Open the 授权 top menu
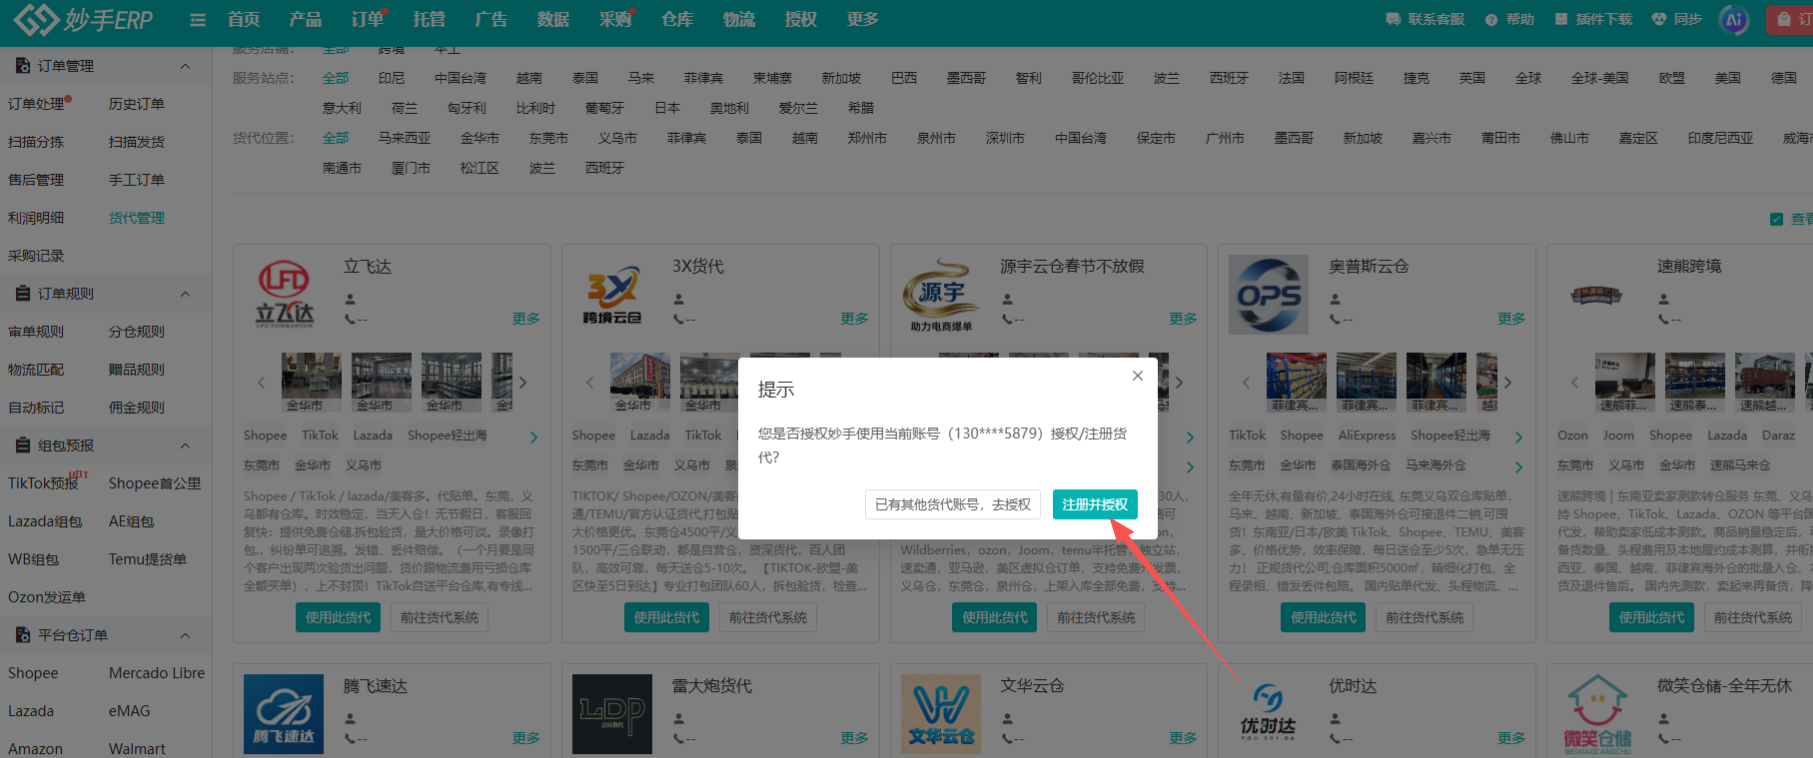Image resolution: width=1813 pixels, height=758 pixels. coord(801,19)
